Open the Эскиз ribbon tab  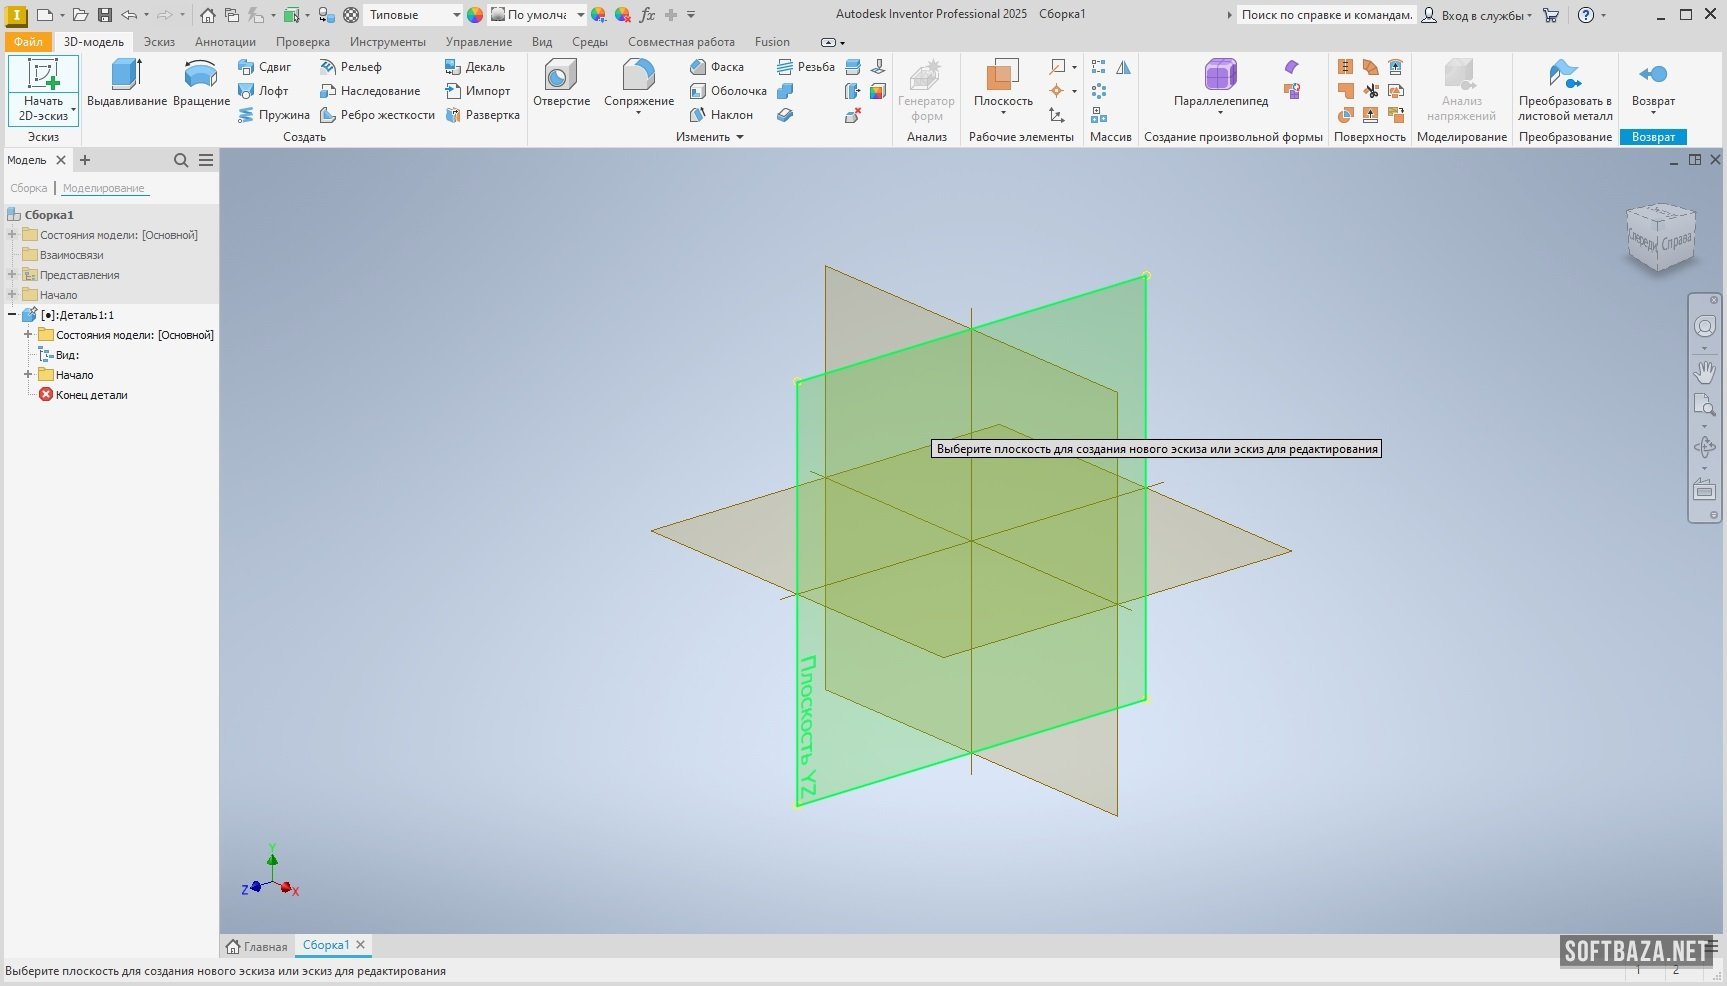(x=159, y=42)
